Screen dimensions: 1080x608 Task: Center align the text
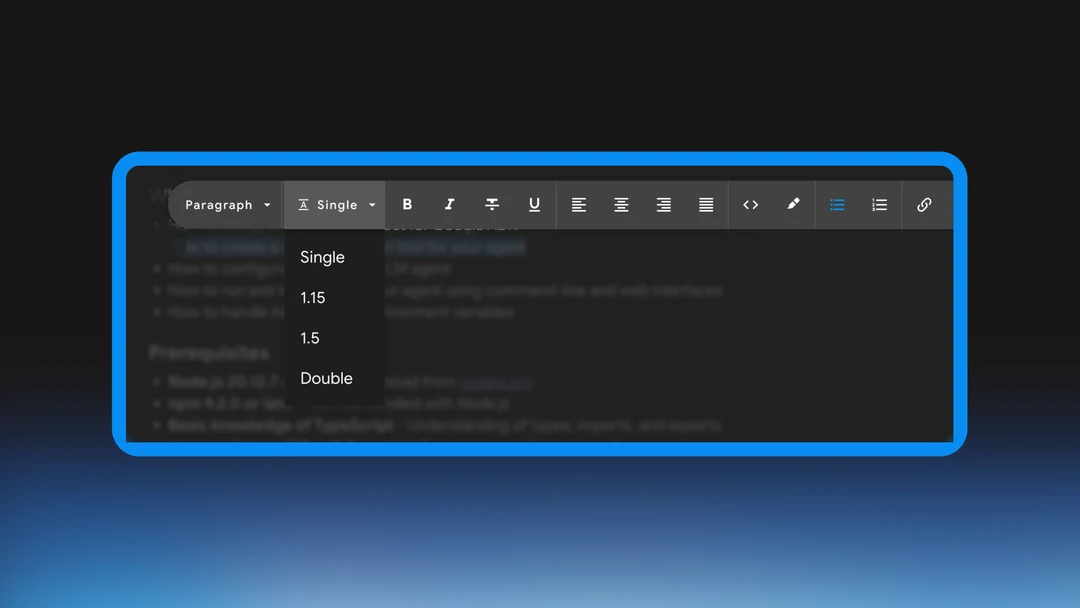[621, 205]
